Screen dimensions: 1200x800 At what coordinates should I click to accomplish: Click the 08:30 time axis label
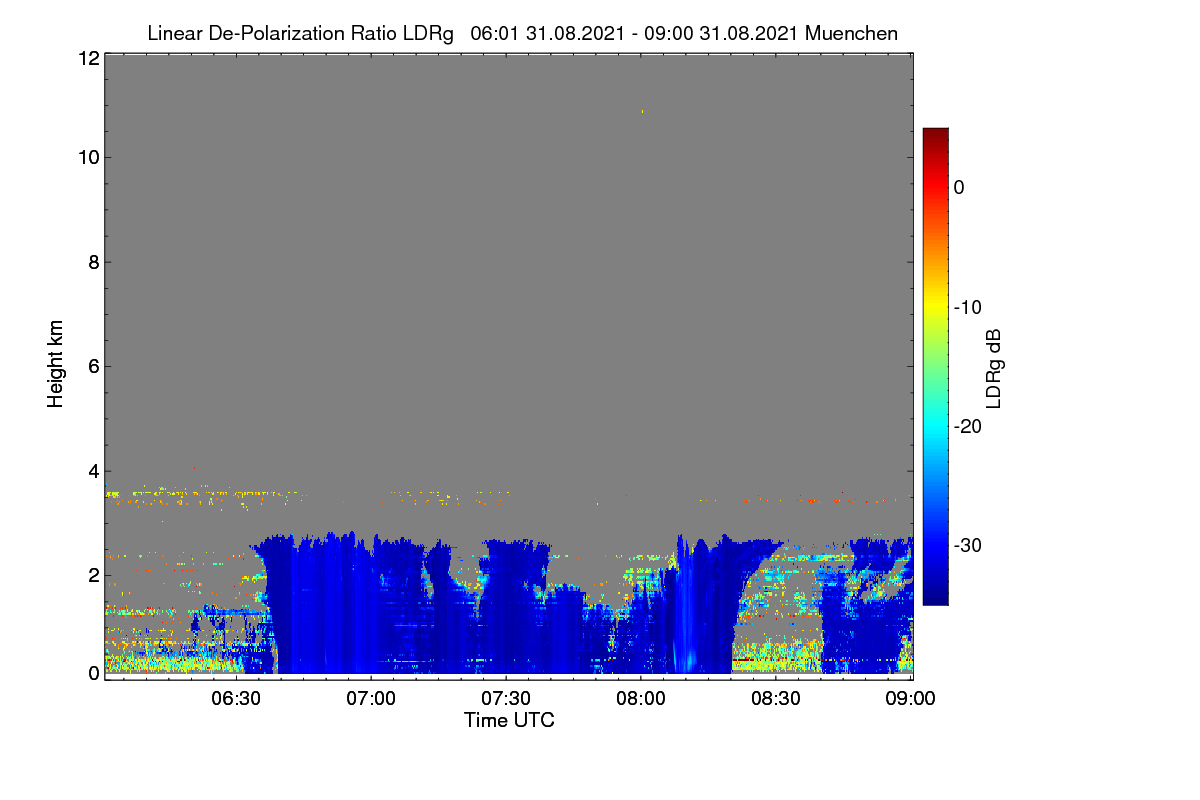click(x=776, y=698)
